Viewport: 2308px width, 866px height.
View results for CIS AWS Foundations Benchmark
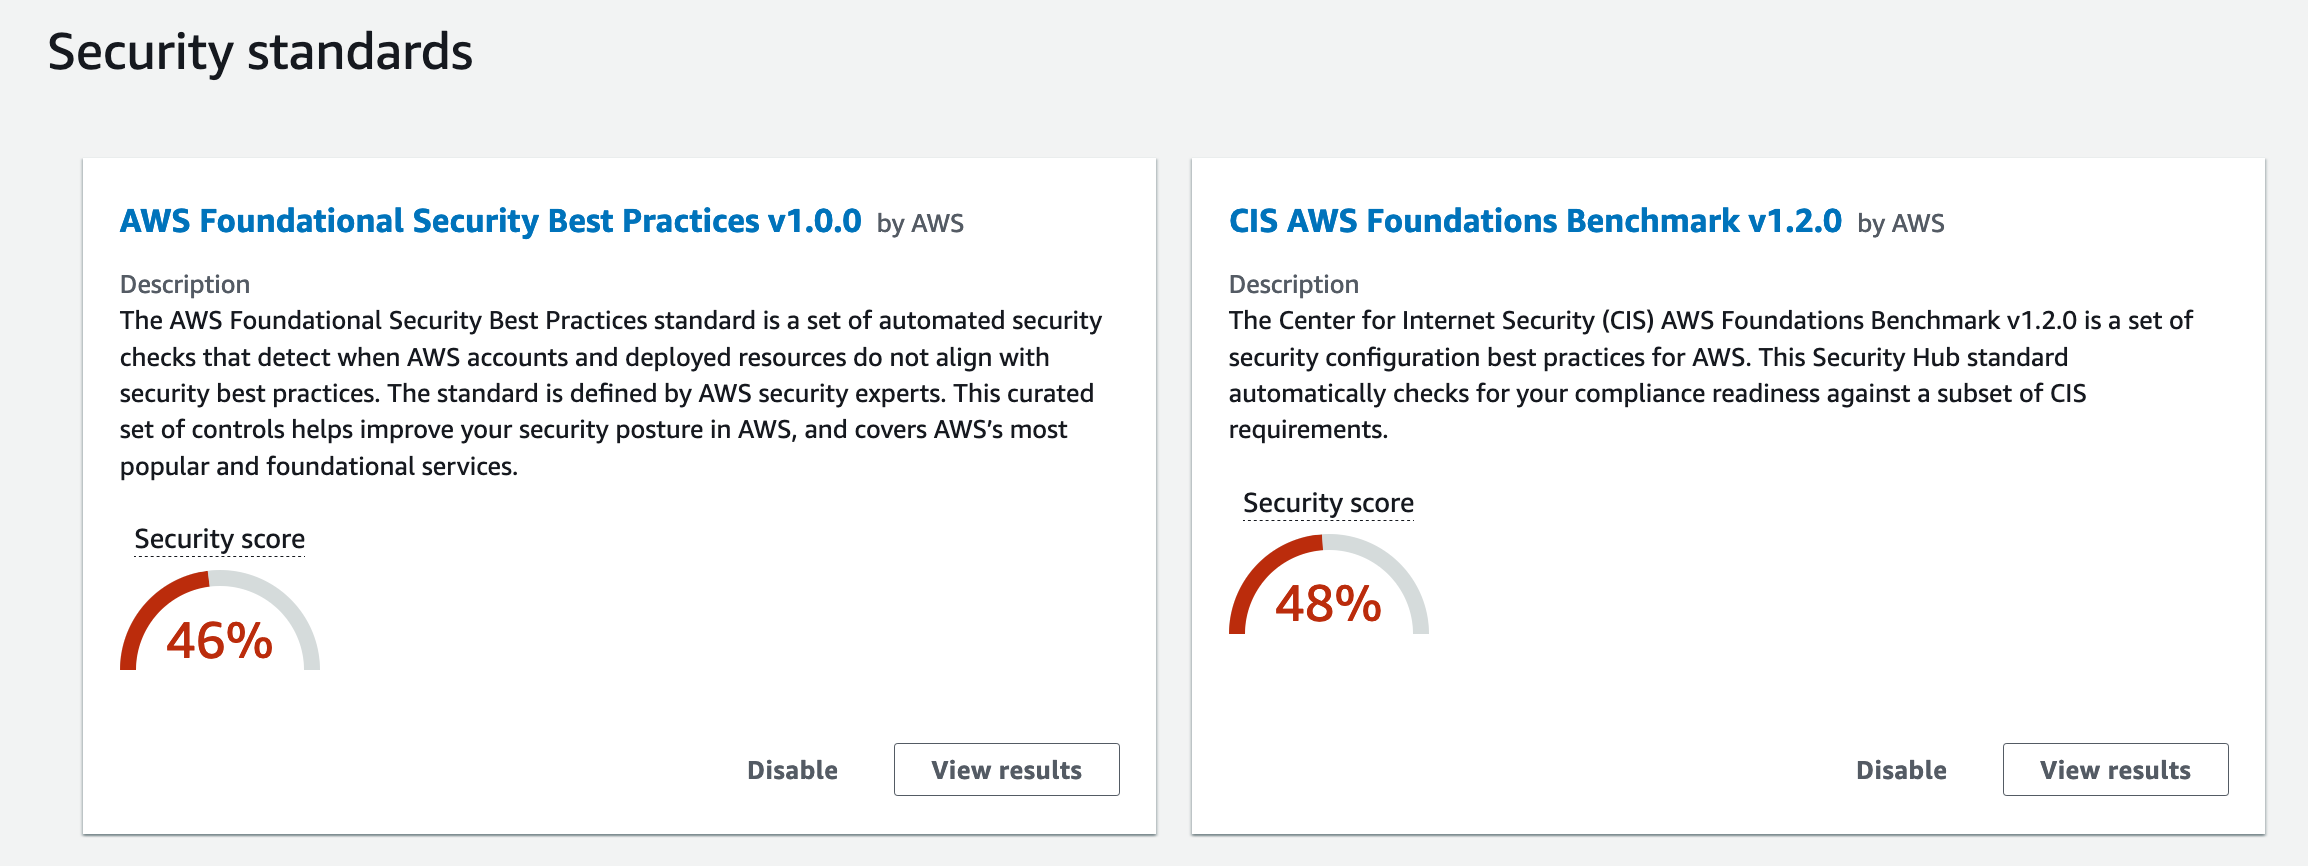pos(2115,770)
